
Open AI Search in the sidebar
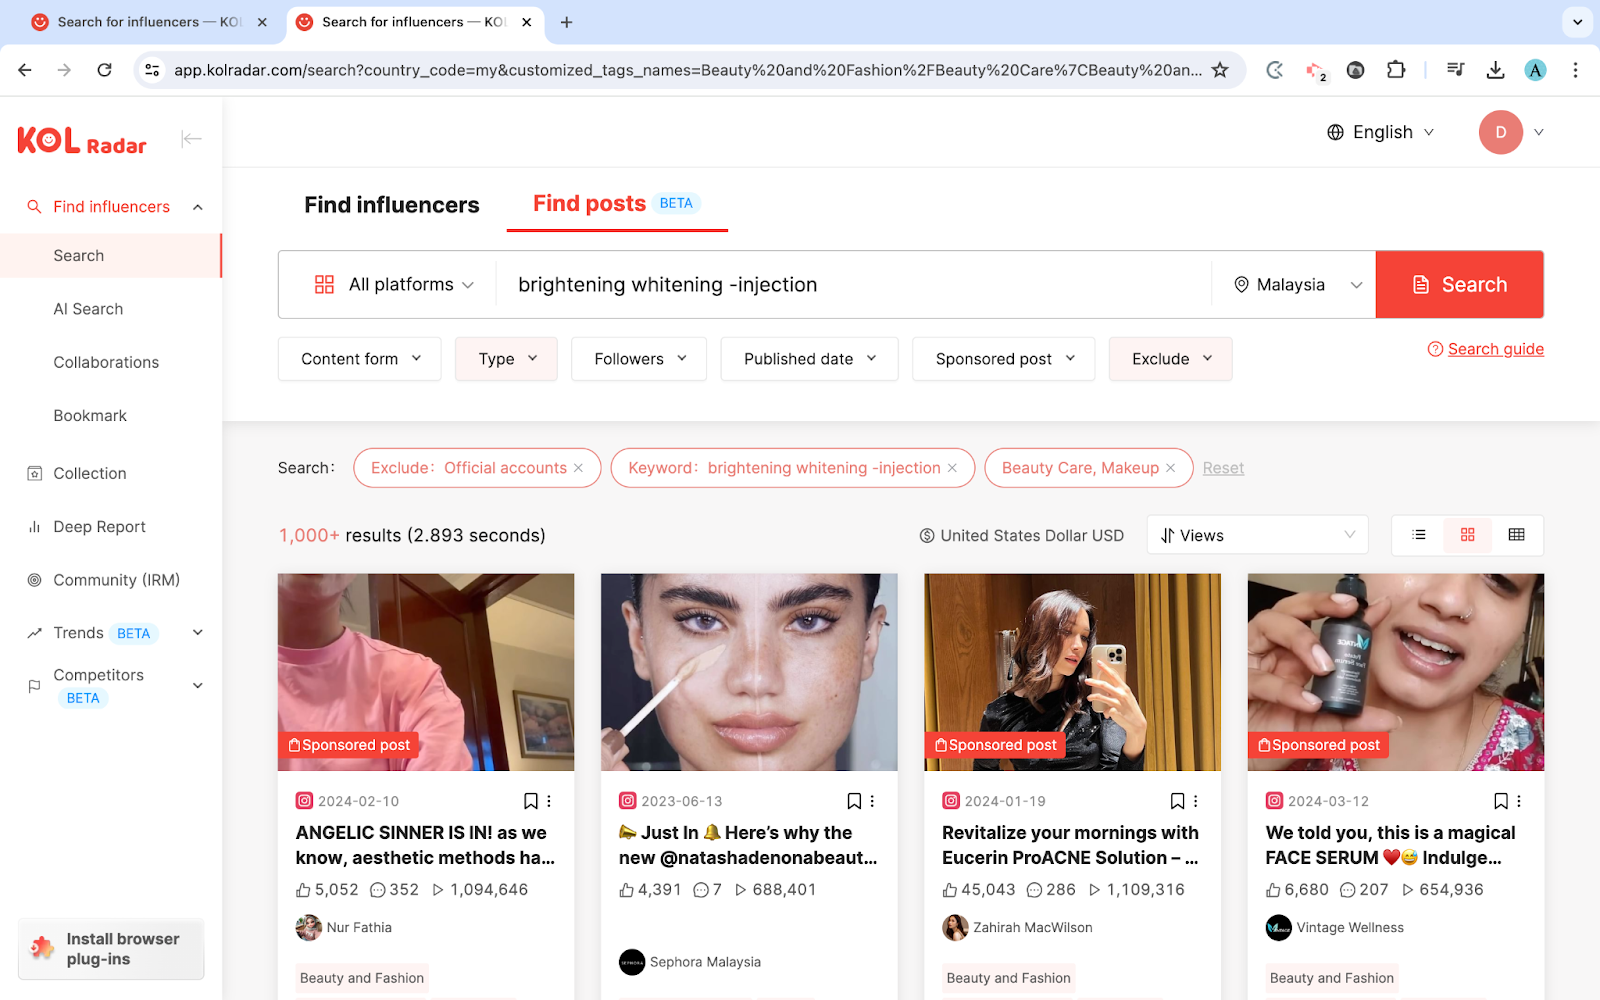[88, 309]
